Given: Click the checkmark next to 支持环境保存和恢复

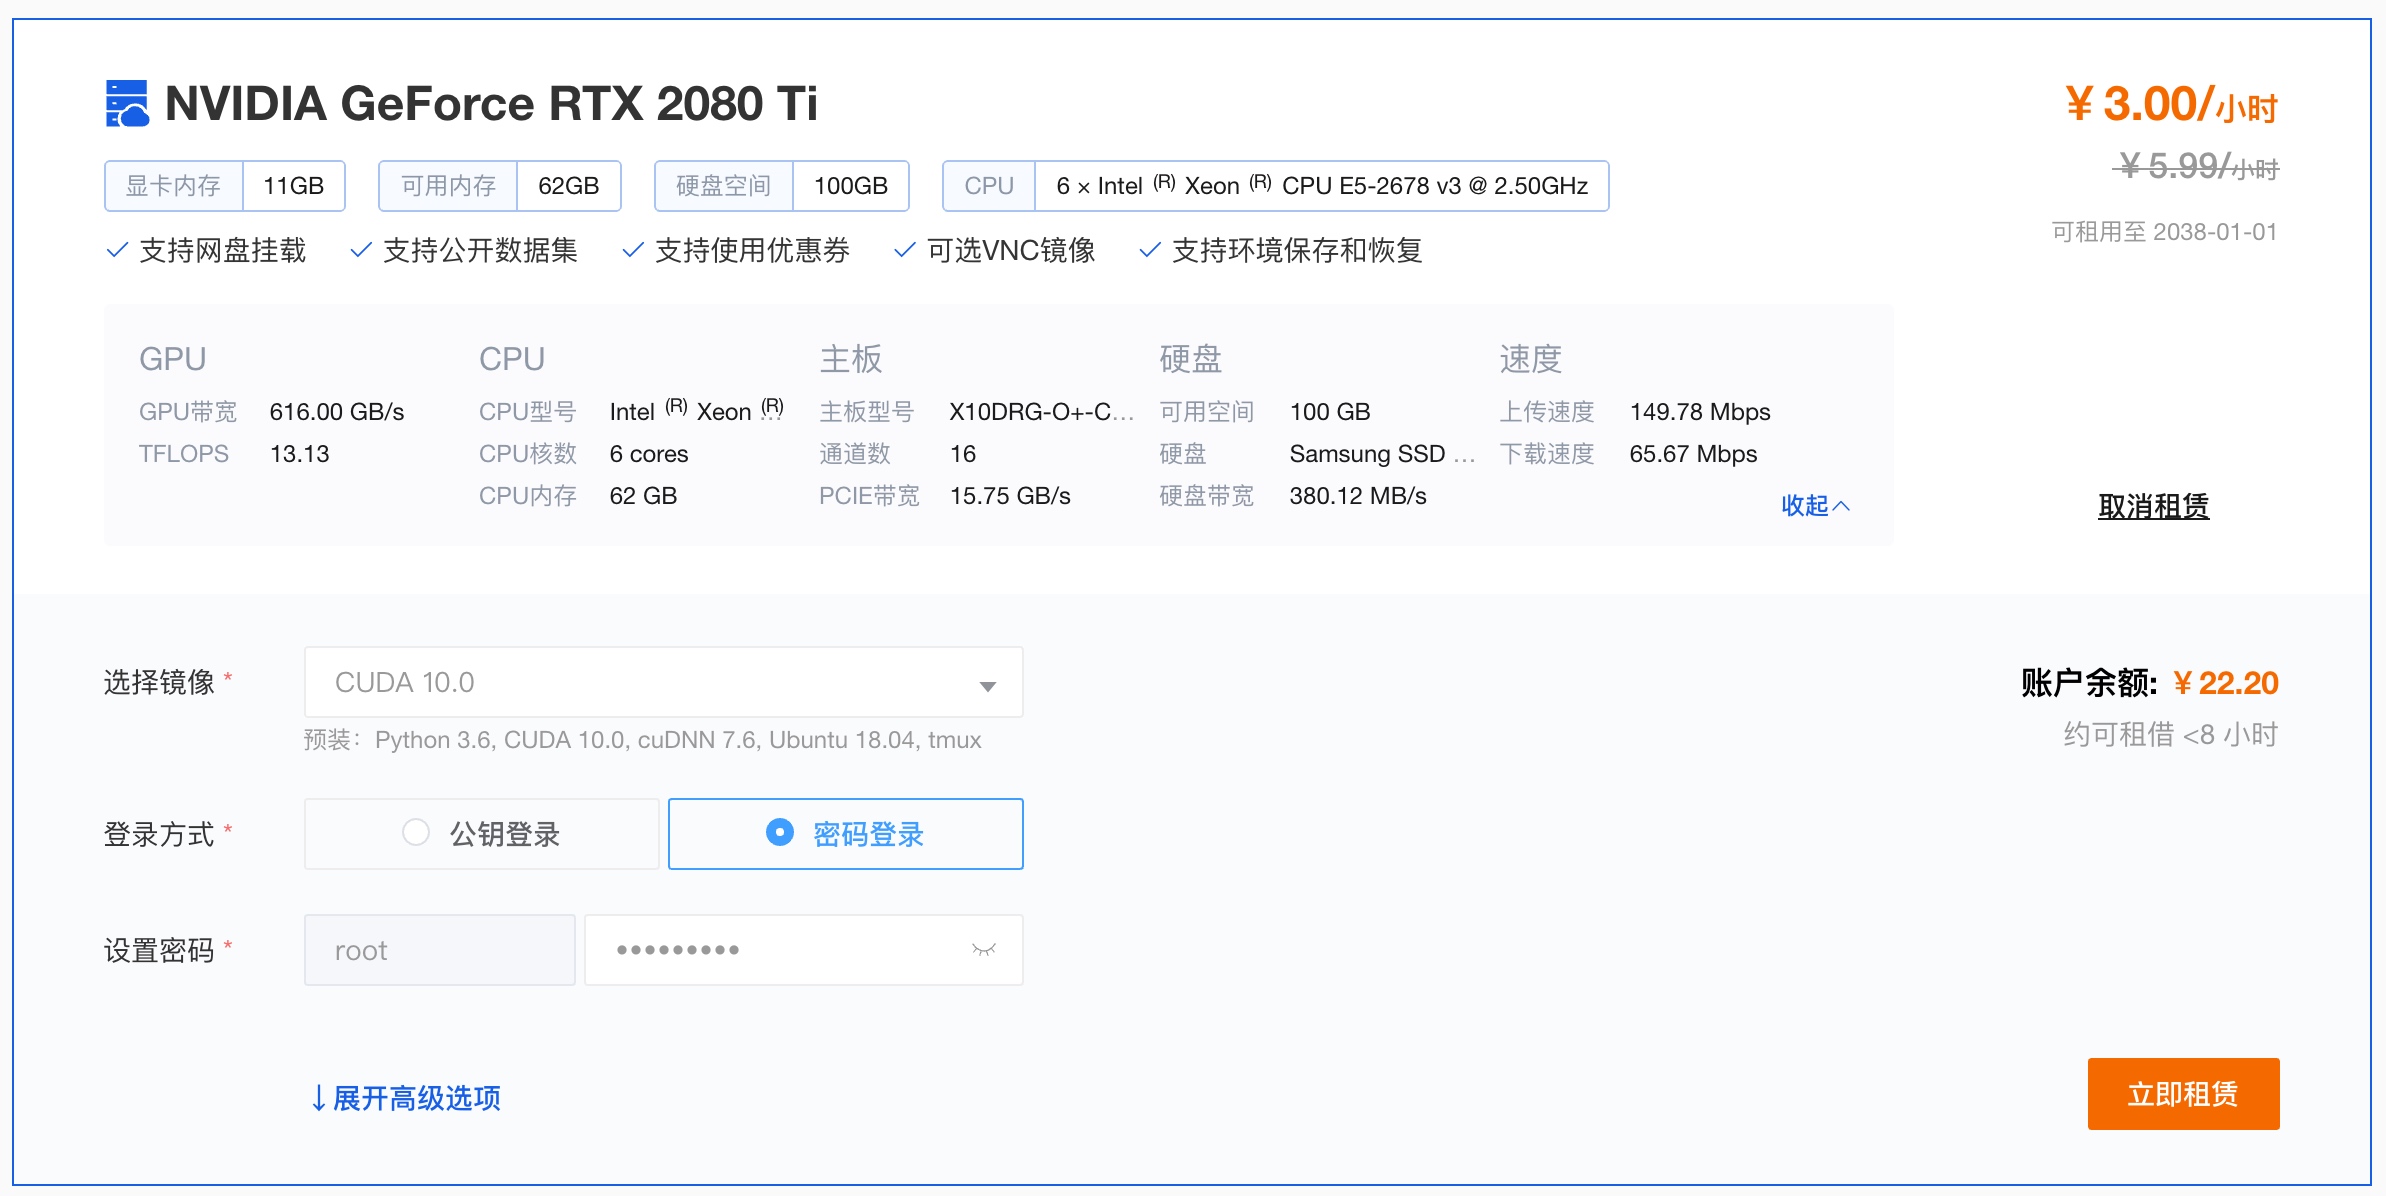Looking at the screenshot, I should [1150, 250].
